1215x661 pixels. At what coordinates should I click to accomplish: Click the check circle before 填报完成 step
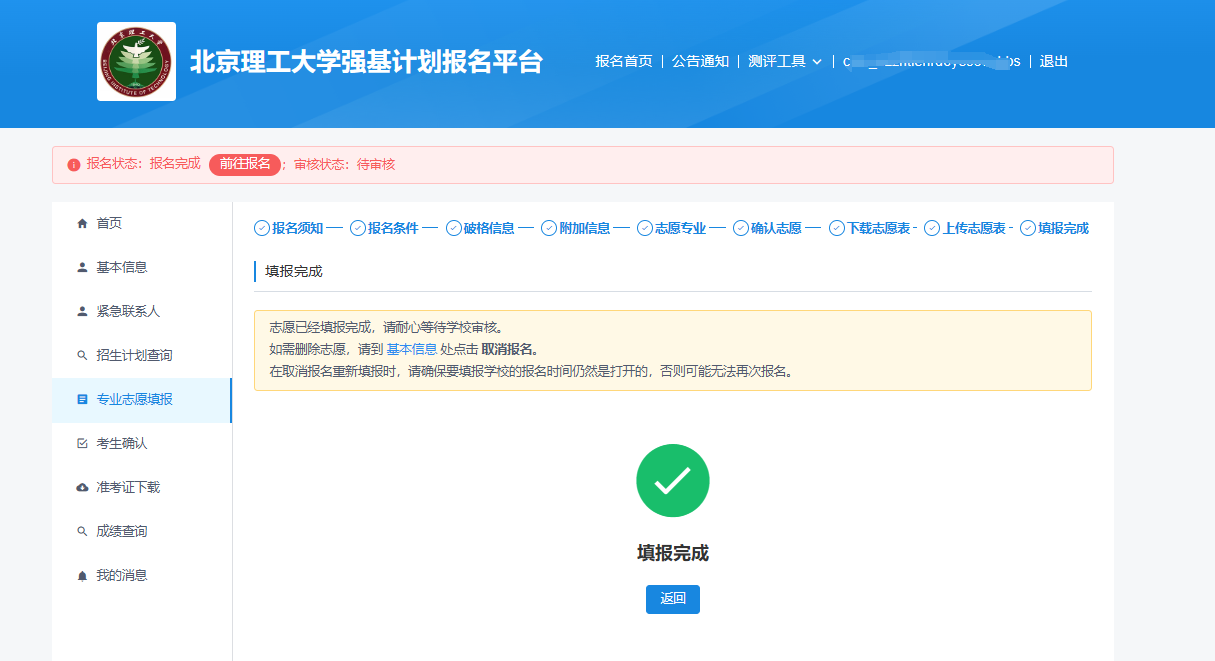[1028, 228]
